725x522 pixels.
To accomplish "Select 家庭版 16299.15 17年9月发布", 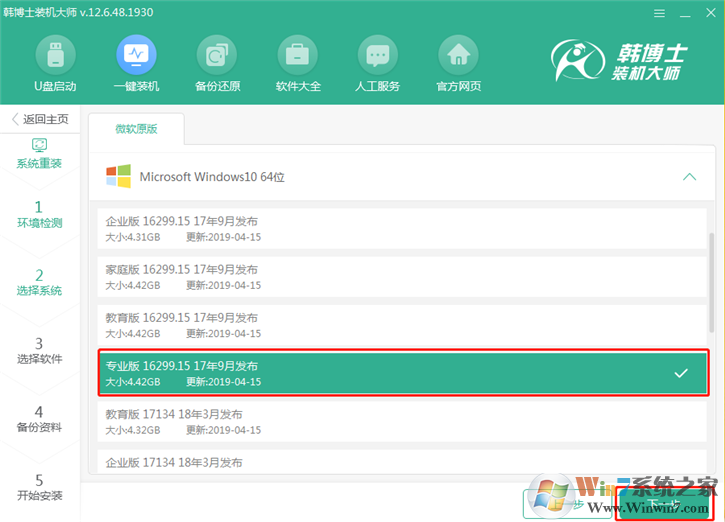I will click(x=402, y=277).
